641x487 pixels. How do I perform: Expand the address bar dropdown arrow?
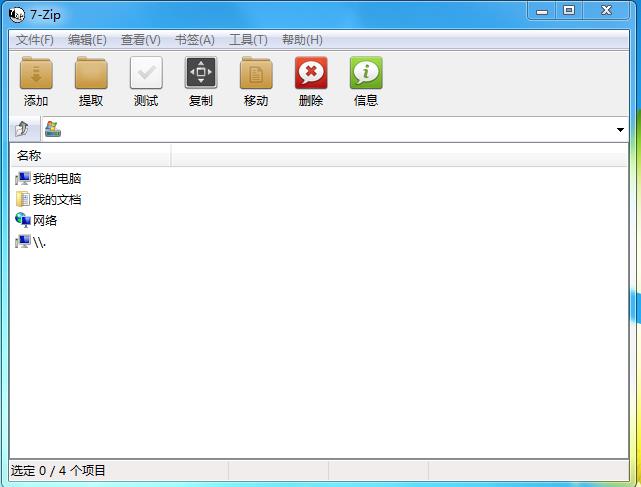[620, 130]
